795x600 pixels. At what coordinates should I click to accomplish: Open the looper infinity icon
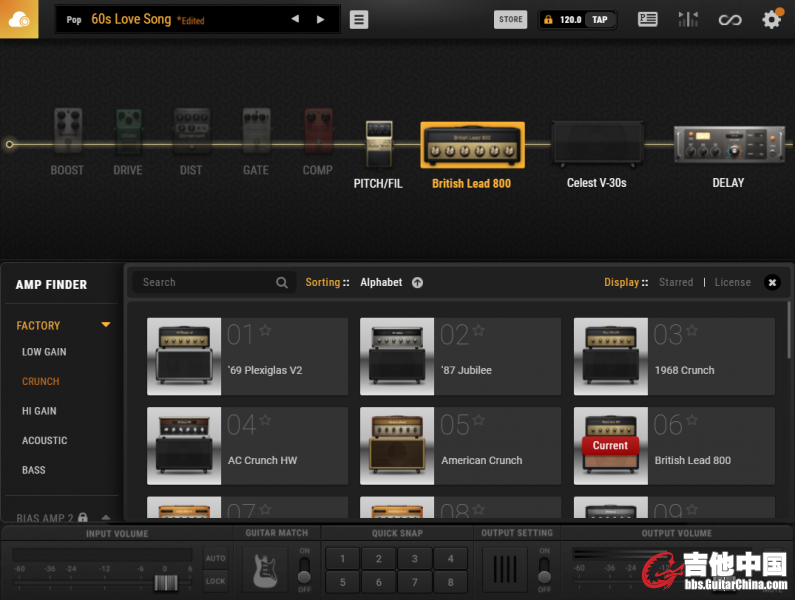tap(730, 20)
